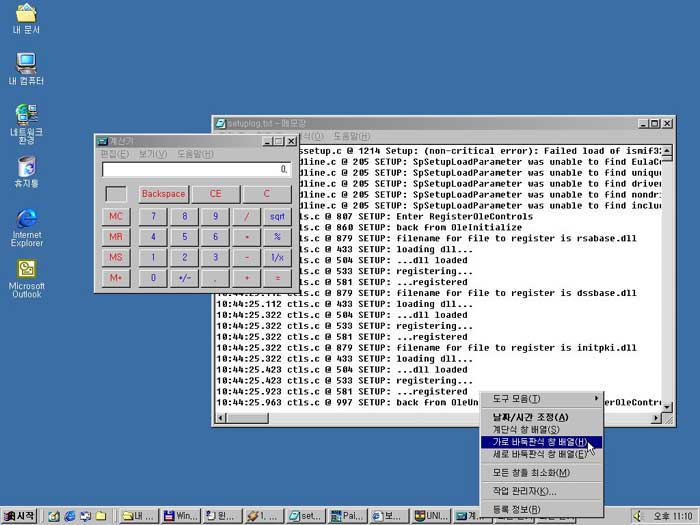The width and height of the screenshot is (700, 525).
Task: Switch to the 'UNI...' taskbar button
Action: [432, 516]
